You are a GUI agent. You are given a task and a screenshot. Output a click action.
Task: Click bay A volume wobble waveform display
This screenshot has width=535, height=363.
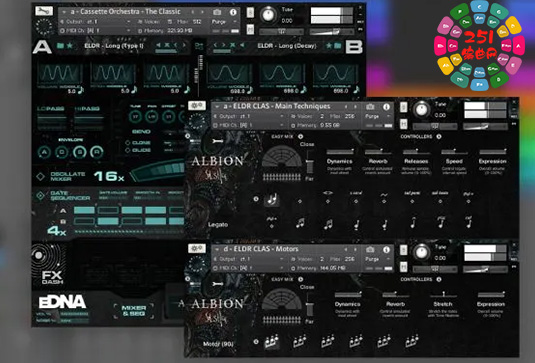[60, 73]
